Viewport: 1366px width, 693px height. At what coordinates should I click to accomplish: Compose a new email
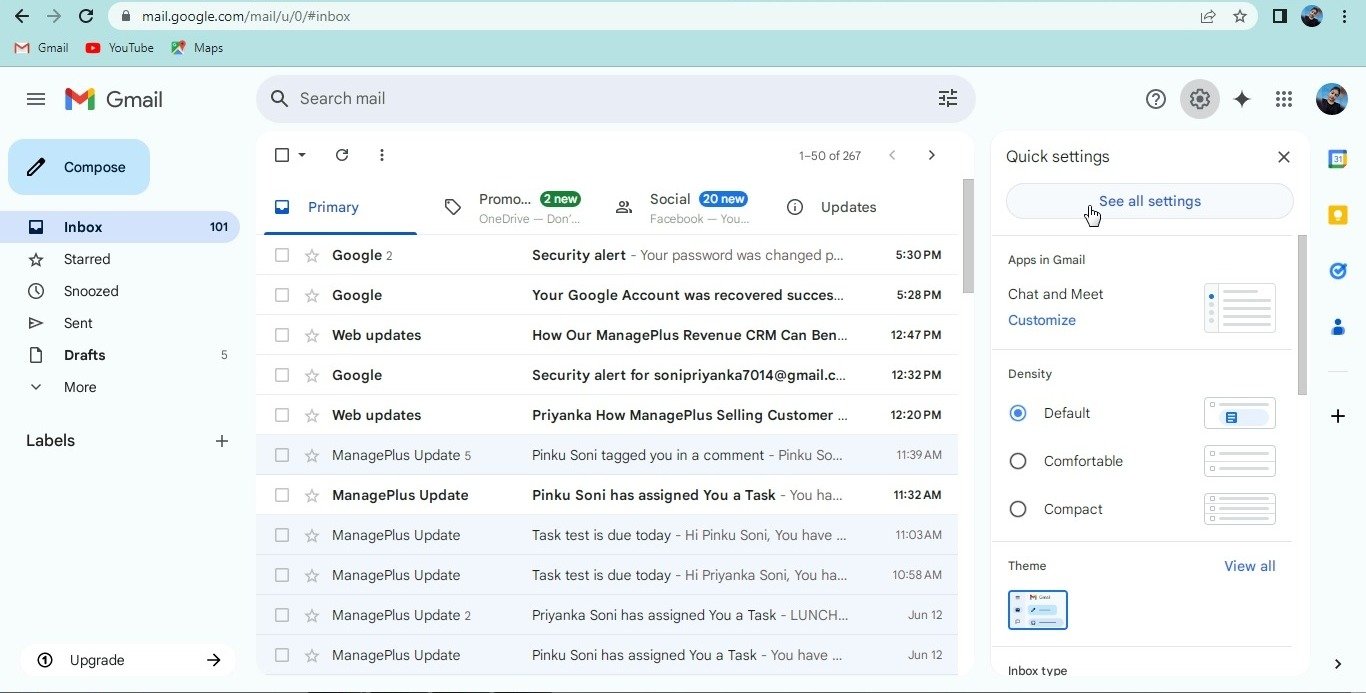pyautogui.click(x=79, y=167)
